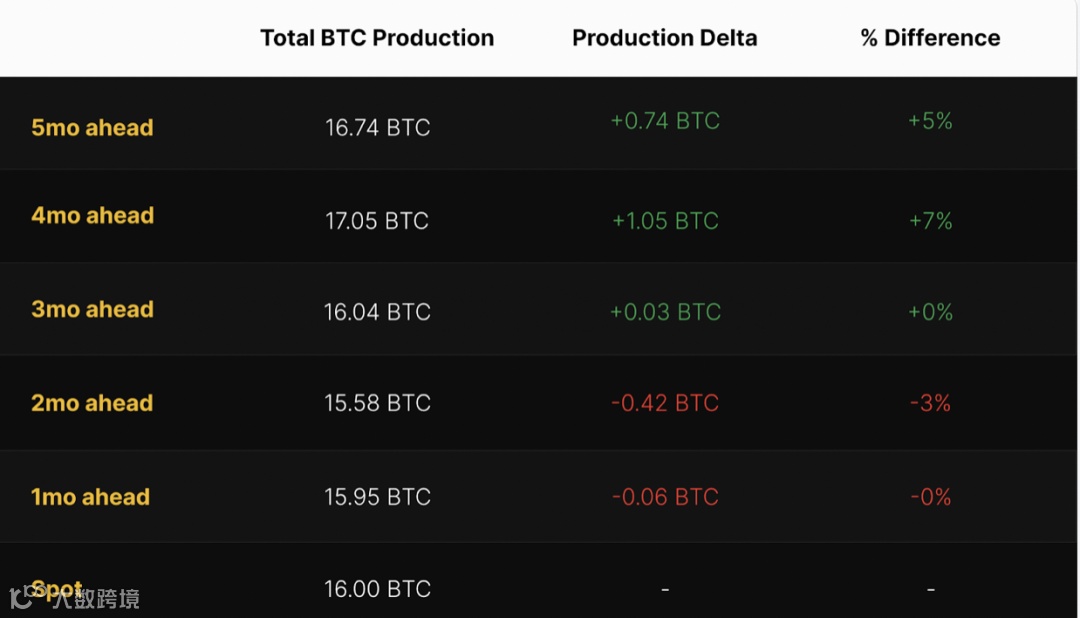Select the 5mo ahead row label
Viewport: 1080px width, 618px height.
tap(92, 128)
